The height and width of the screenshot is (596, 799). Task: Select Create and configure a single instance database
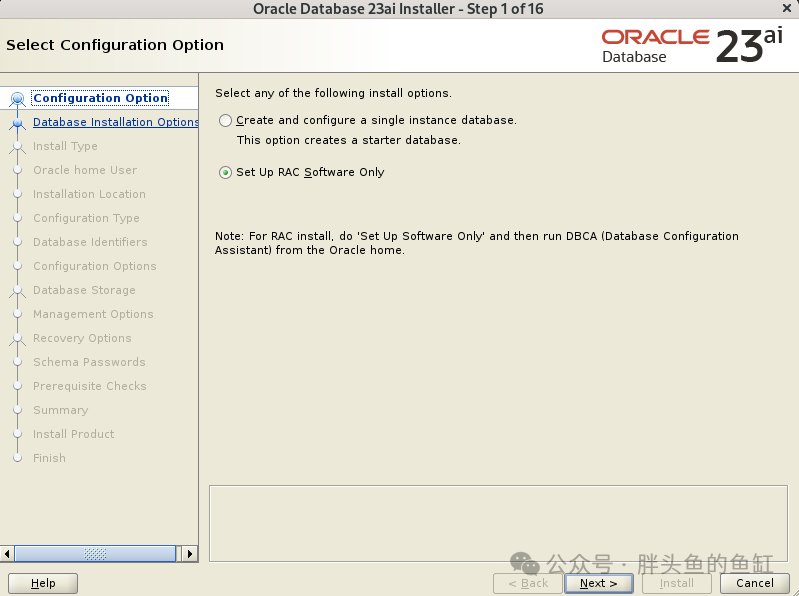click(x=225, y=121)
